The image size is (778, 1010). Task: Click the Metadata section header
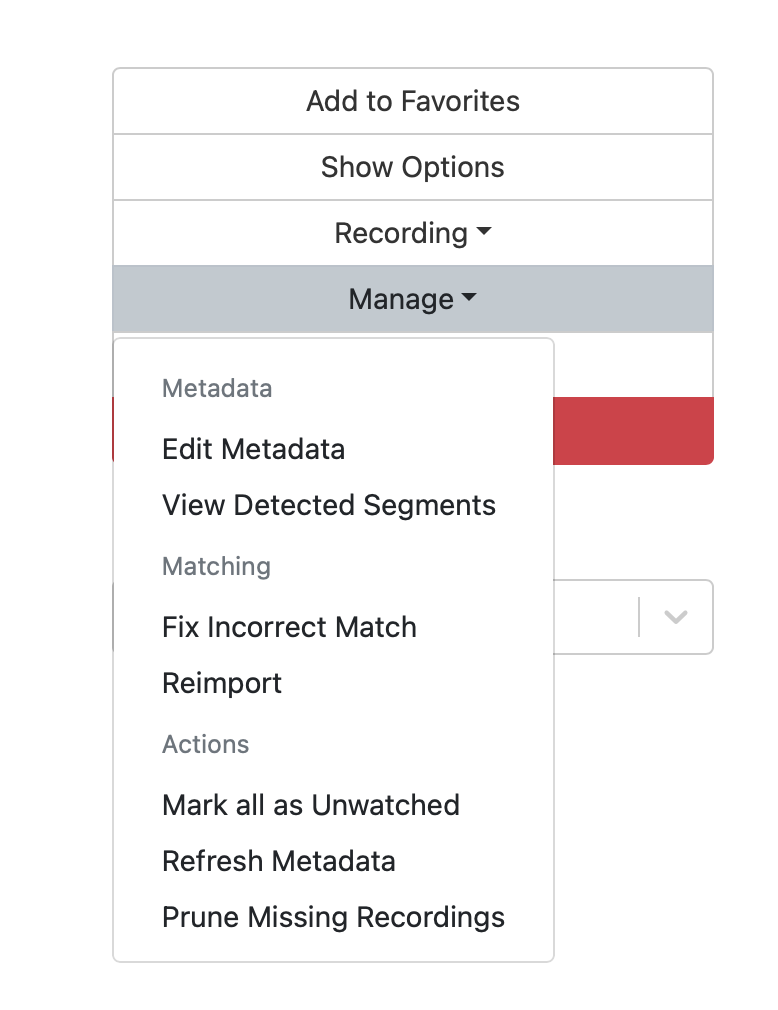pyautogui.click(x=217, y=388)
